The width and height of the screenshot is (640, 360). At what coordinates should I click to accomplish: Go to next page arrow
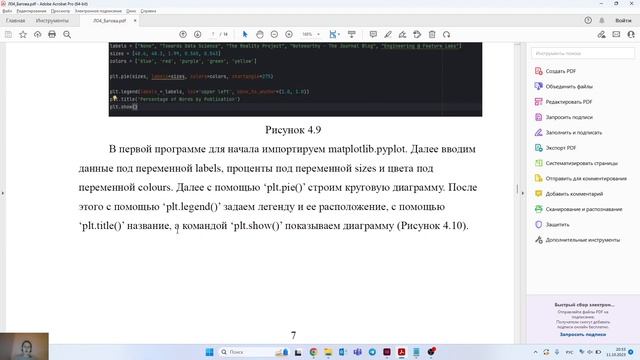[x=198, y=35]
